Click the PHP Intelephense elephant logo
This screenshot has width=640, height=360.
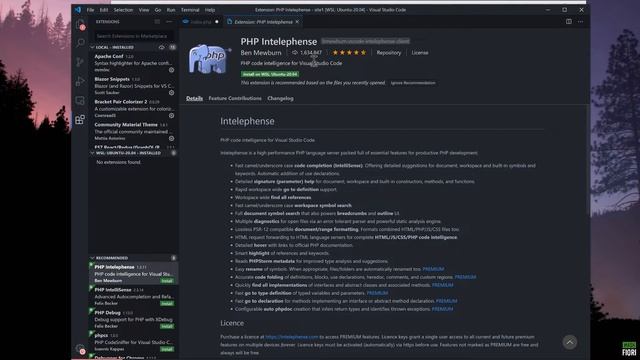click(209, 60)
